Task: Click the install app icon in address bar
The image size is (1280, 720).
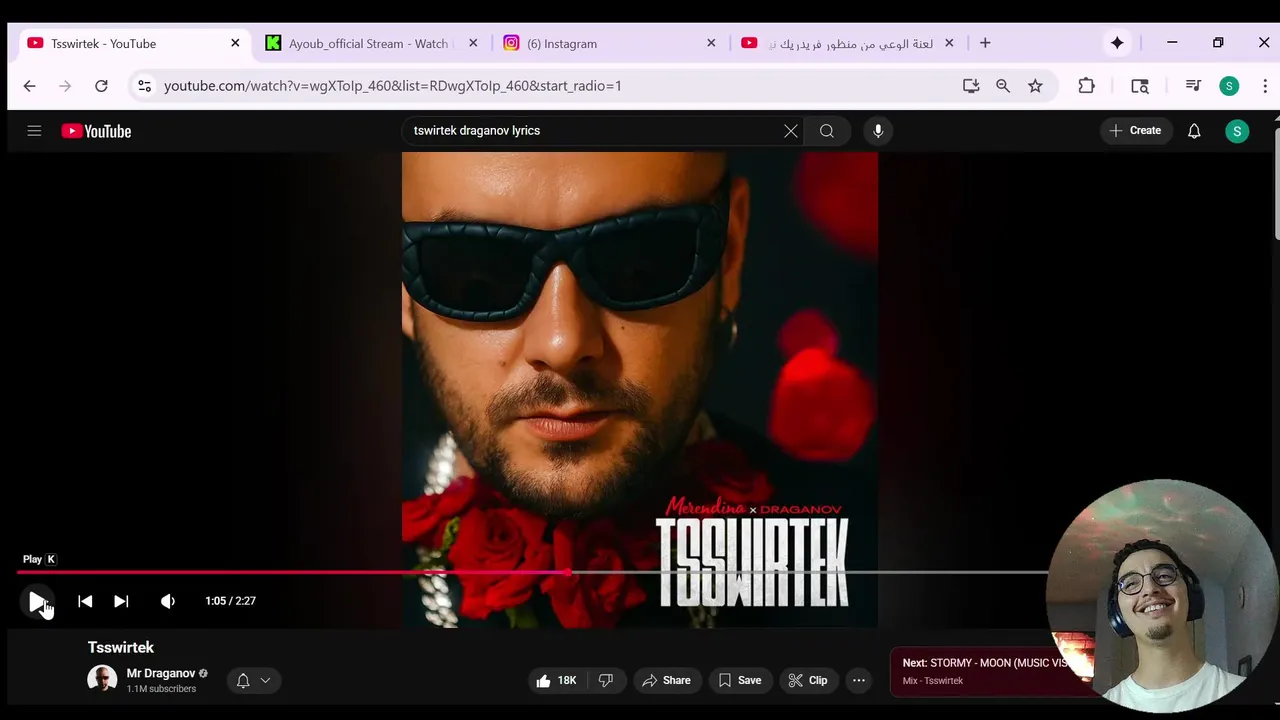Action: click(971, 86)
